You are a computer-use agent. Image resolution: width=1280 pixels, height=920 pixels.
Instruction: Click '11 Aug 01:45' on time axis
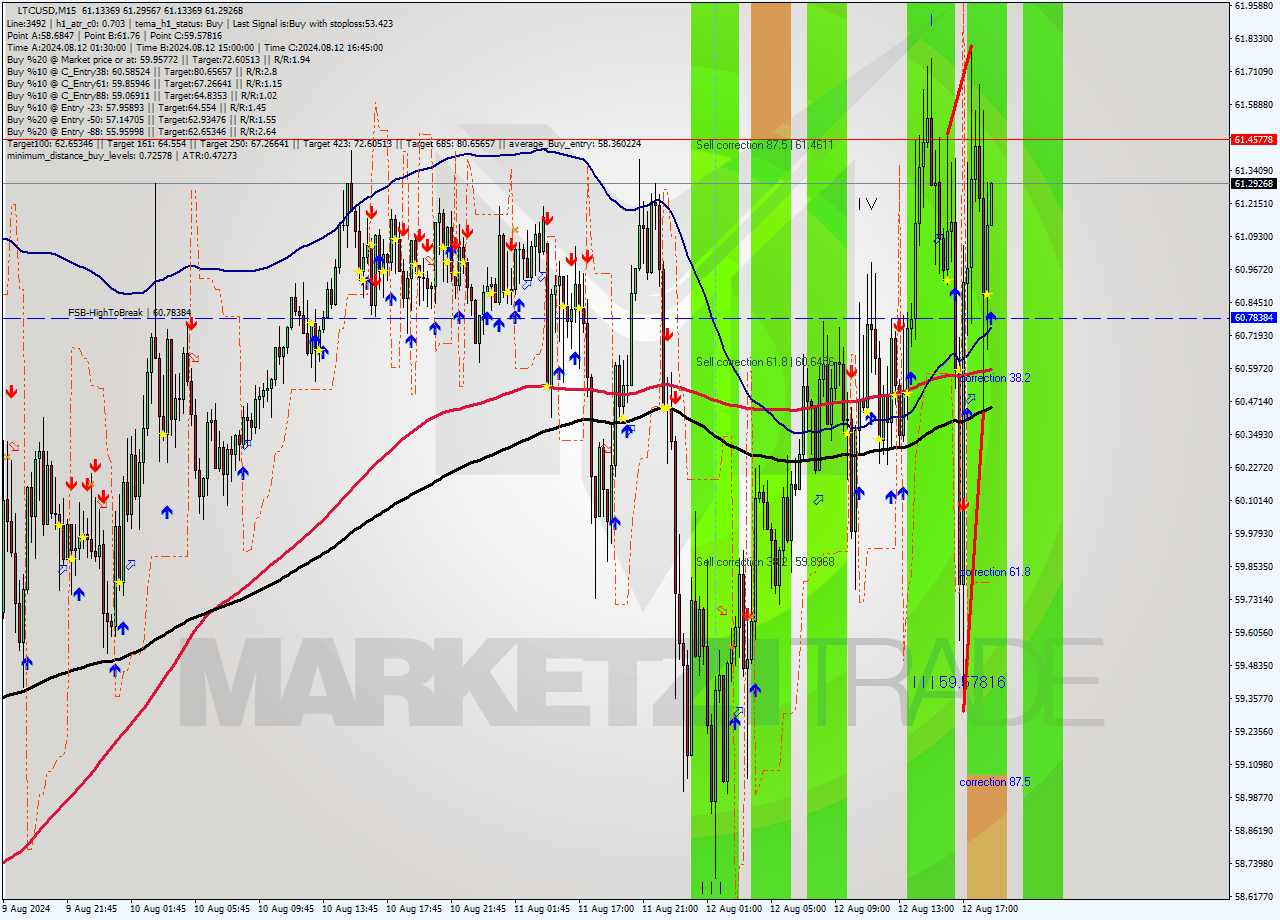coord(542,909)
